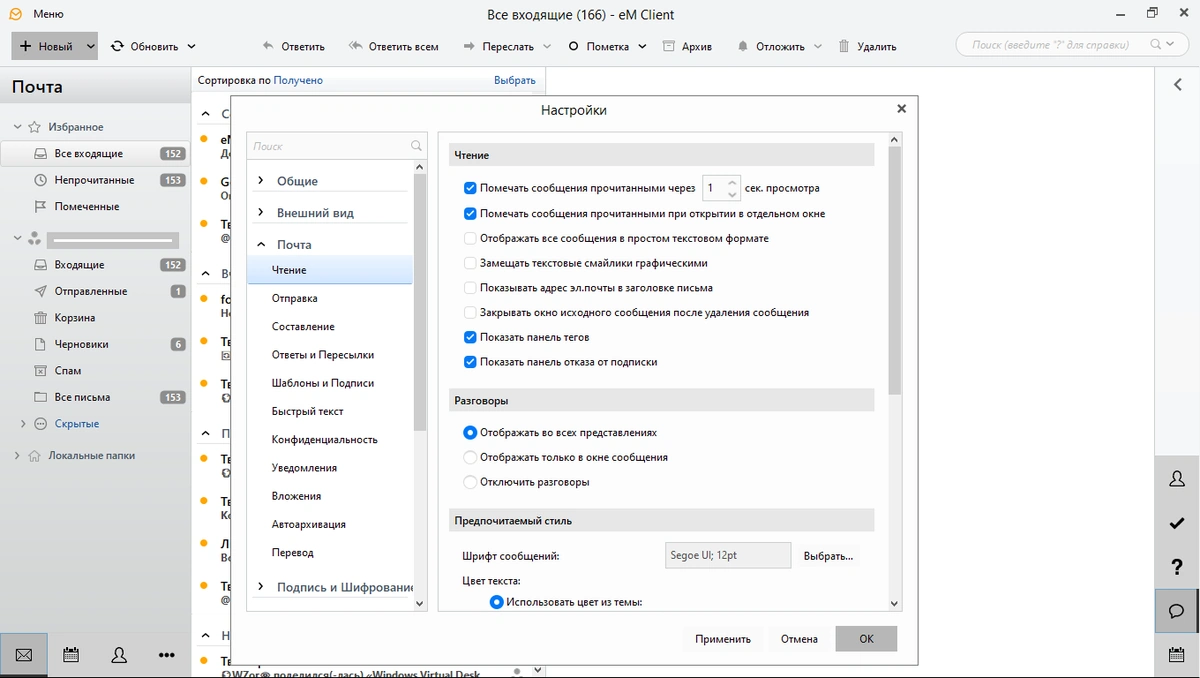The height and width of the screenshot is (678, 1200).
Task: Open the agenda calendar icon in right sidebar
Action: [1177, 655]
